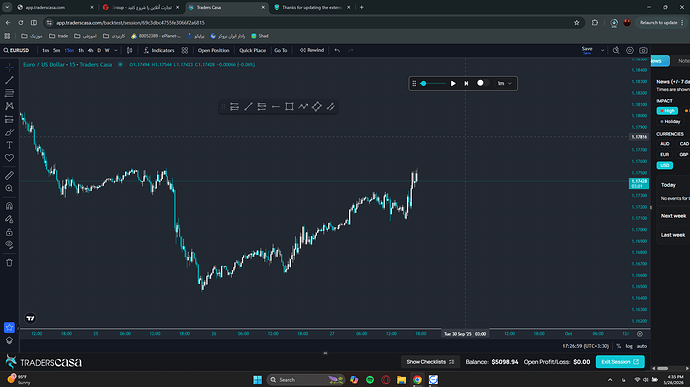
Task: Select parallel channel favorite tool
Action: 330,107
